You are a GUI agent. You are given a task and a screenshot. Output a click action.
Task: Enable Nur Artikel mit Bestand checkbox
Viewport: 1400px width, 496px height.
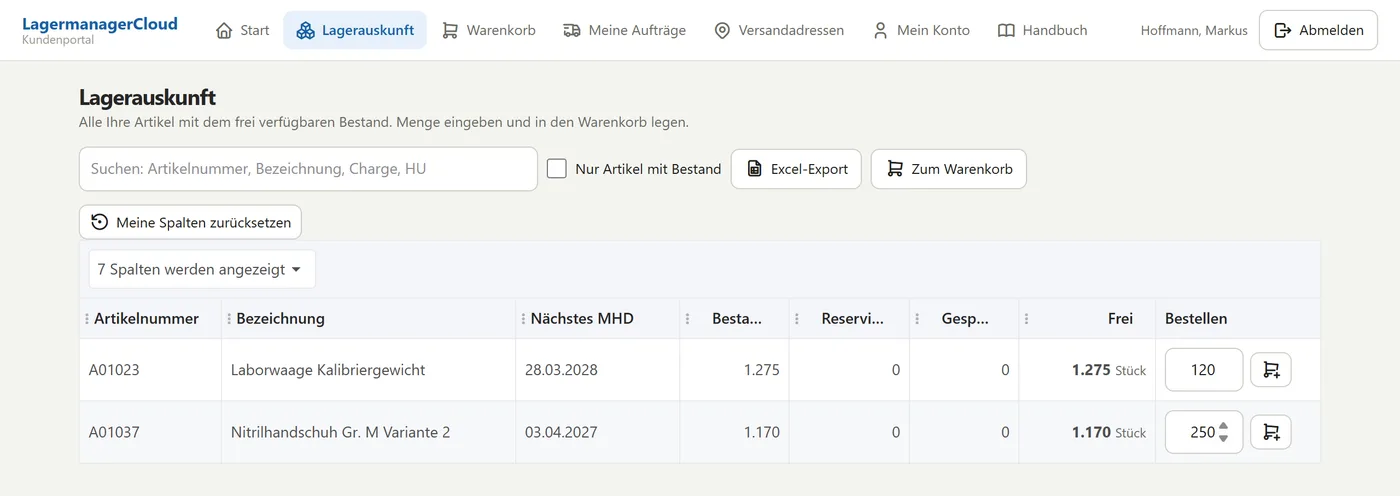[x=557, y=169]
